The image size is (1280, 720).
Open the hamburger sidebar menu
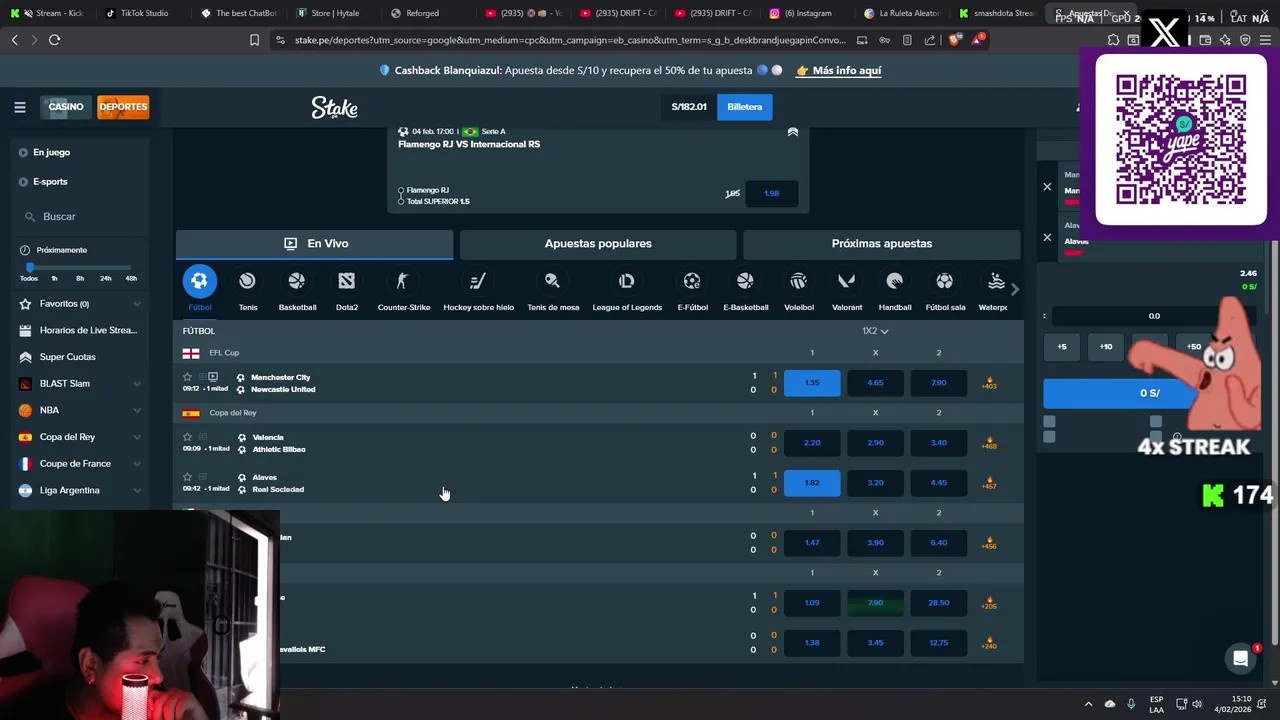click(19, 107)
